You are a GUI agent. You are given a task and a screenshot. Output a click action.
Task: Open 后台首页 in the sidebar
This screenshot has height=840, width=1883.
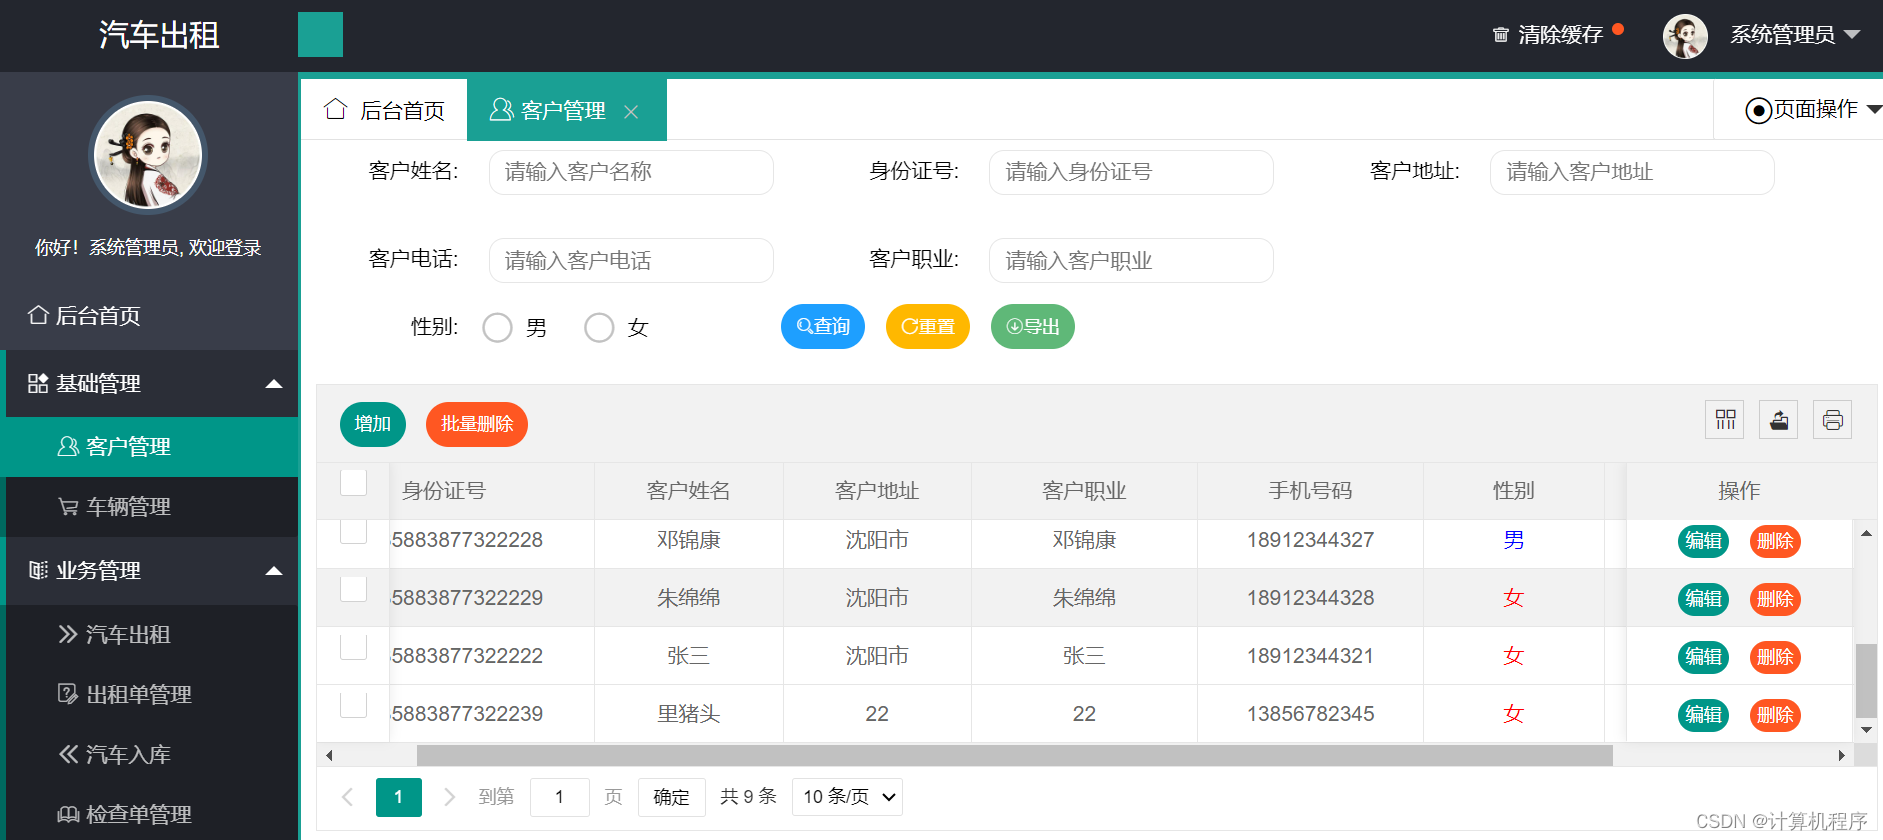pos(150,316)
